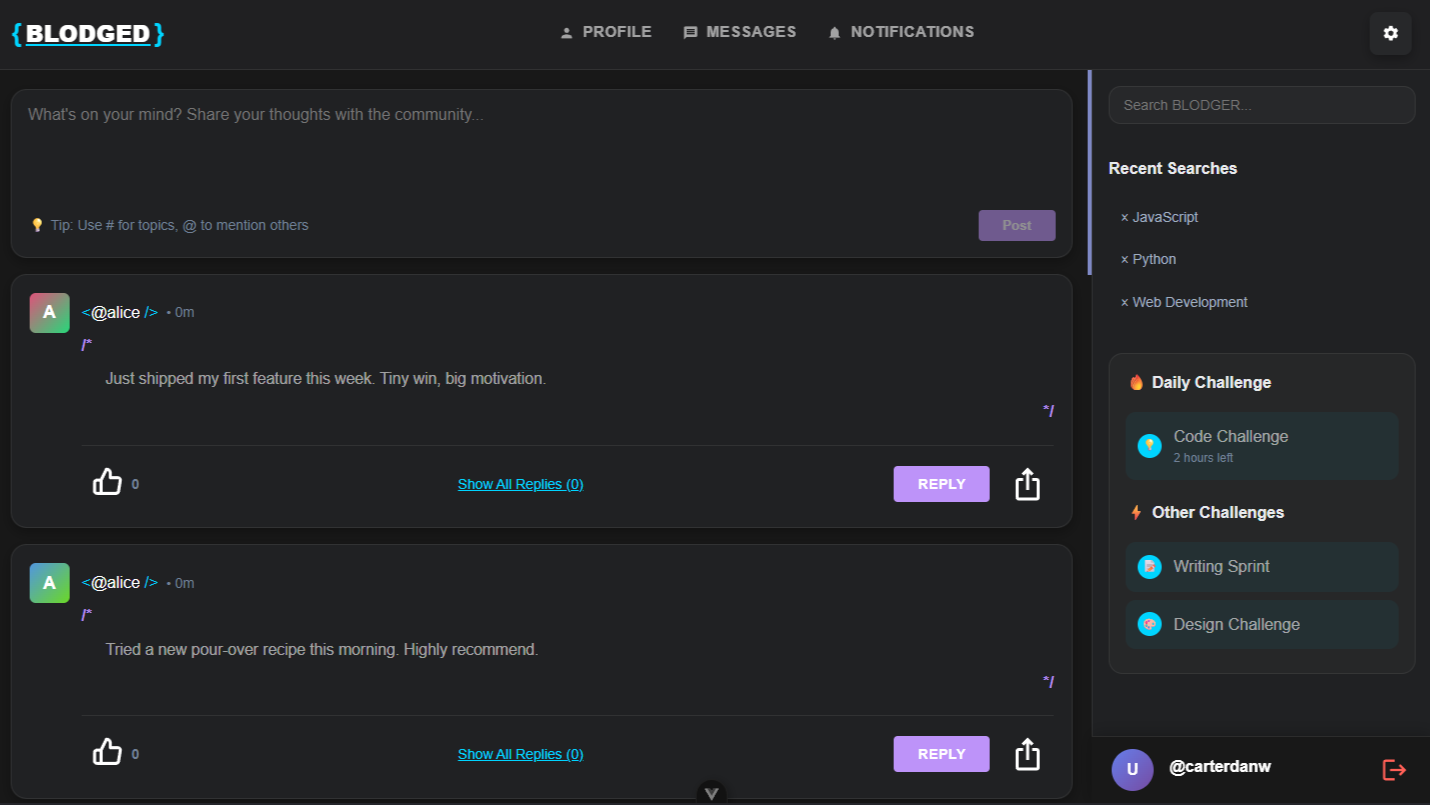Like alice's first feature post
Screen dimensions: 1430x805
[107, 483]
